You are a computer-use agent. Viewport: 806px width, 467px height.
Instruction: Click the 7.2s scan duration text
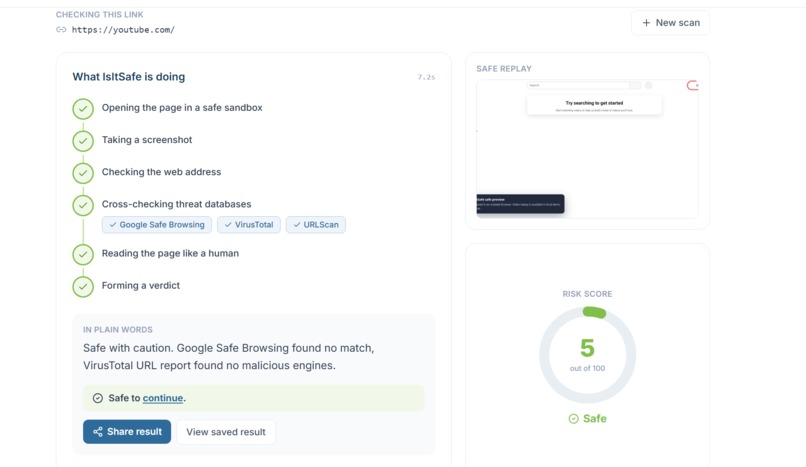426,77
